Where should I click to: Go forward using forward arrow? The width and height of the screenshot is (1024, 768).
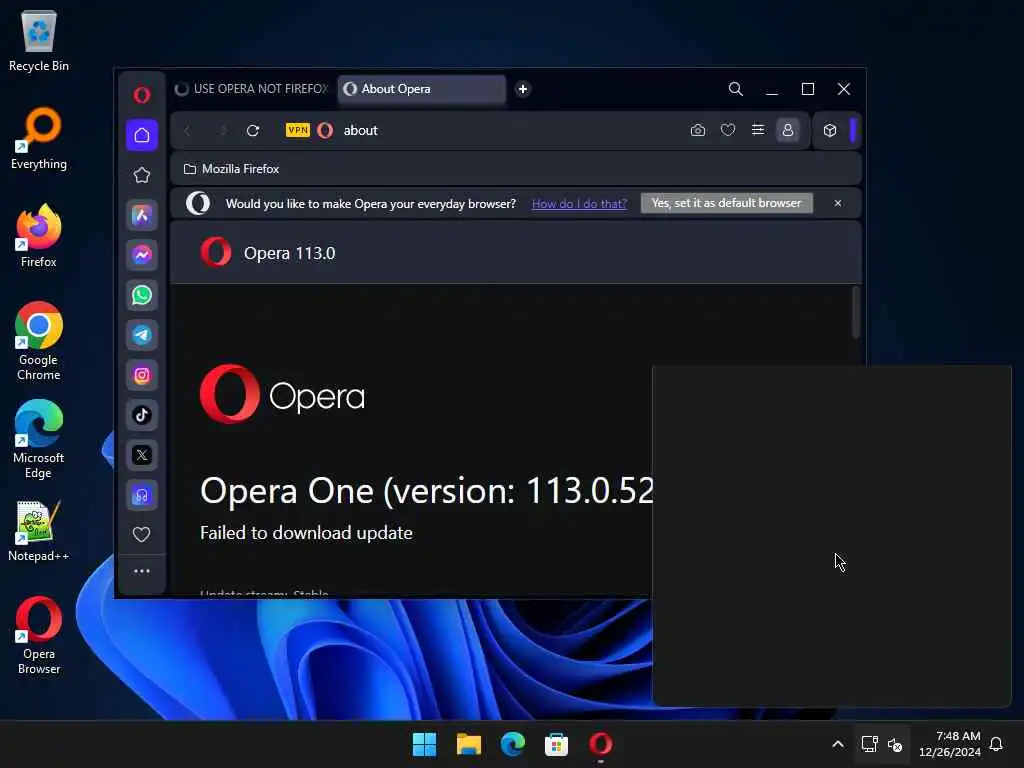pyautogui.click(x=223, y=131)
